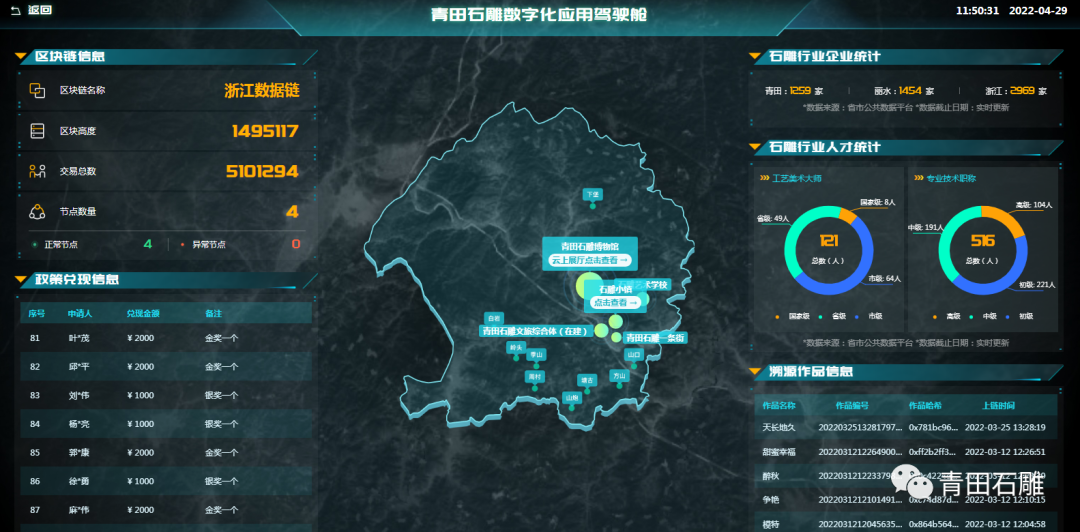
Task: Click the 浙江数据链 value
Action: pos(262,90)
